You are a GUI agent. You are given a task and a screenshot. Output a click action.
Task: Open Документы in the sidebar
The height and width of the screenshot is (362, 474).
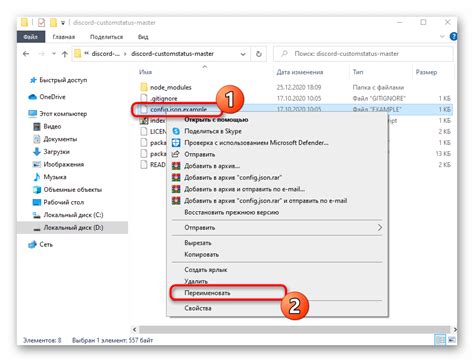(x=60, y=139)
